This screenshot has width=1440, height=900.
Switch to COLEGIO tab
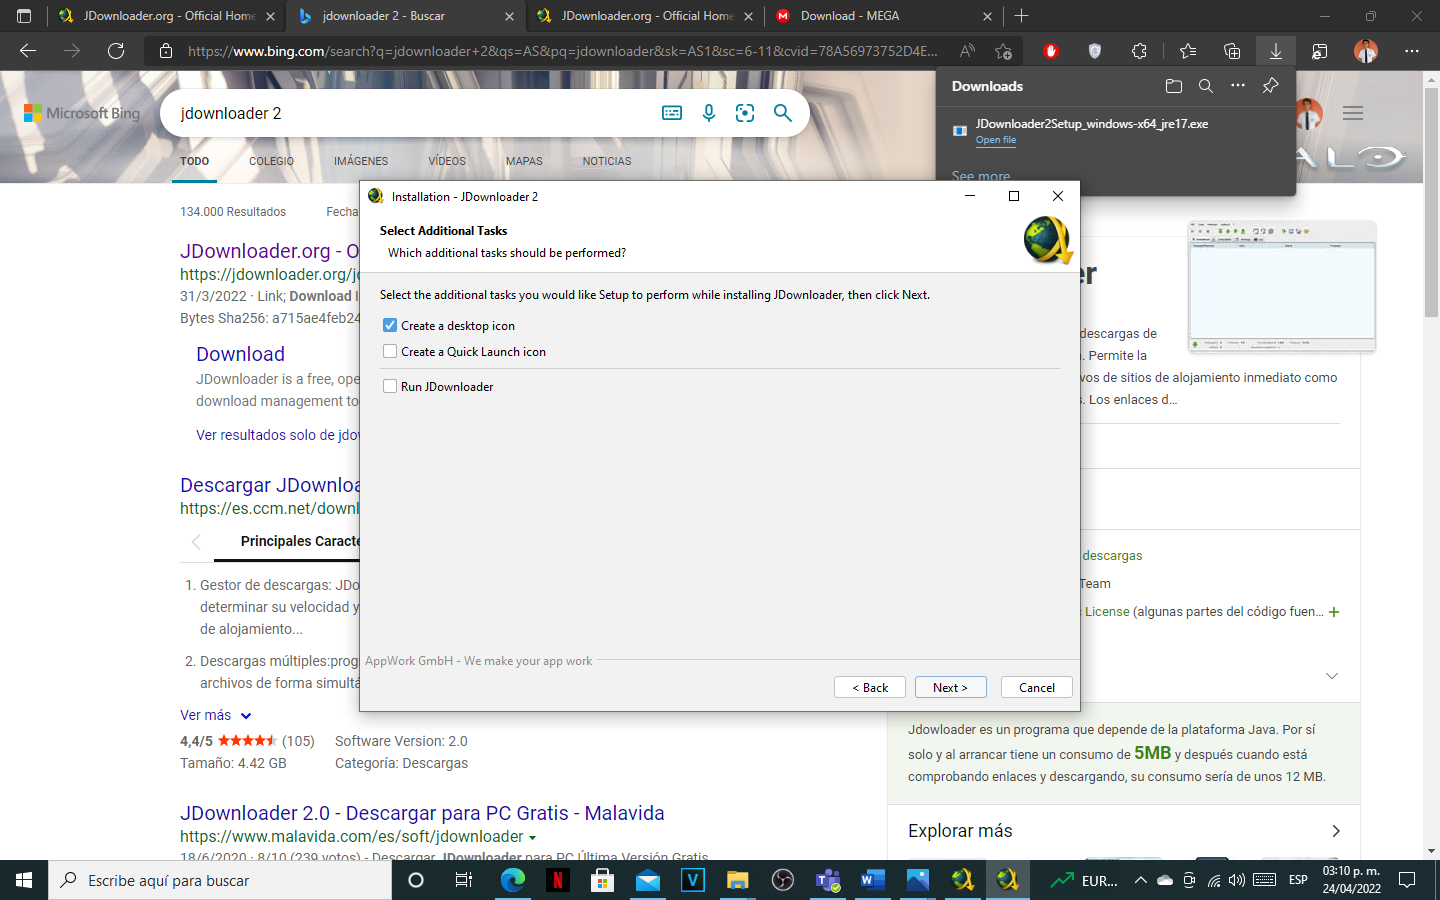pos(271,161)
